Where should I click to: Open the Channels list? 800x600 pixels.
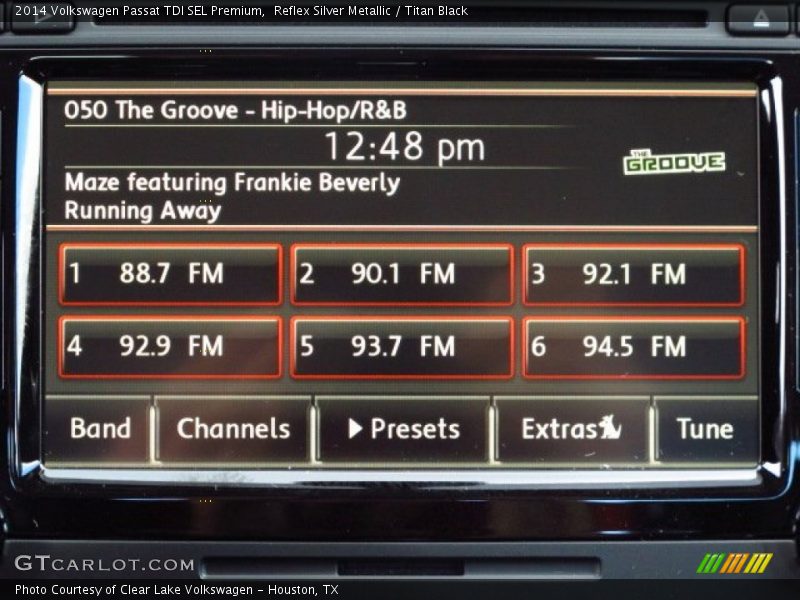pos(234,429)
